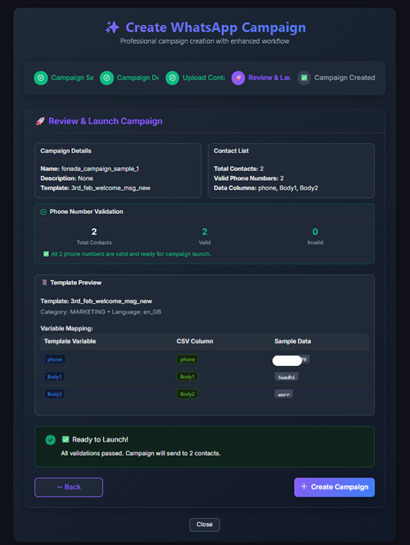Open the Campaign De step tab
Screen dimensions: 410x545
129,78
